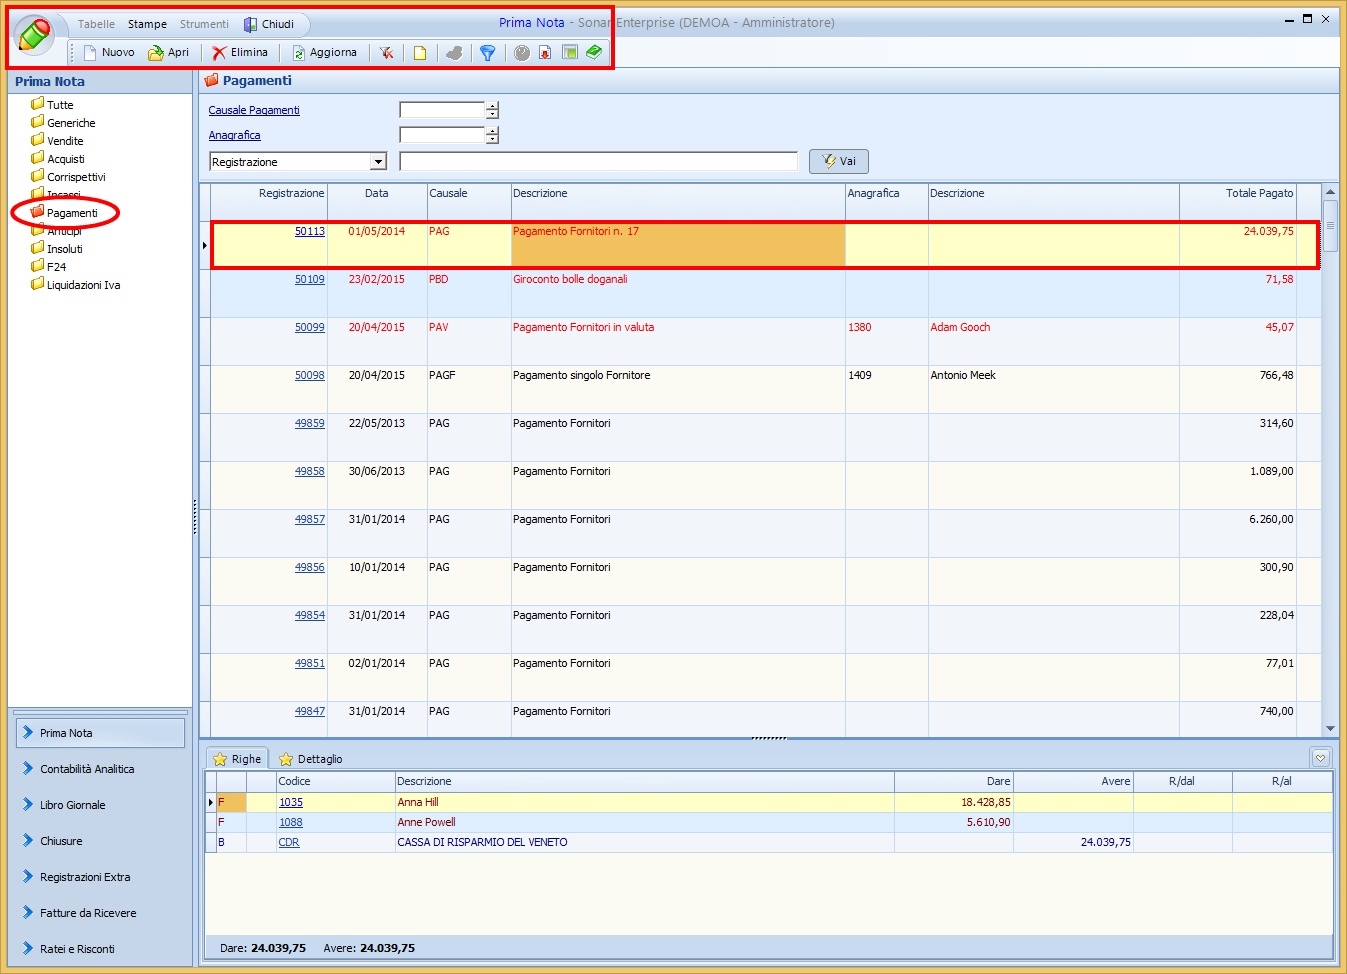Expand the bottom detail panel chevron
This screenshot has width=1347, height=974.
(x=1320, y=758)
